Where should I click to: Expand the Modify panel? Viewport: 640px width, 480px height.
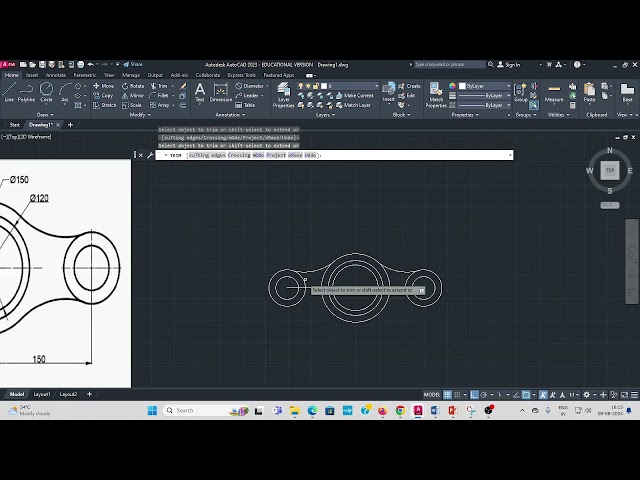[x=140, y=115]
